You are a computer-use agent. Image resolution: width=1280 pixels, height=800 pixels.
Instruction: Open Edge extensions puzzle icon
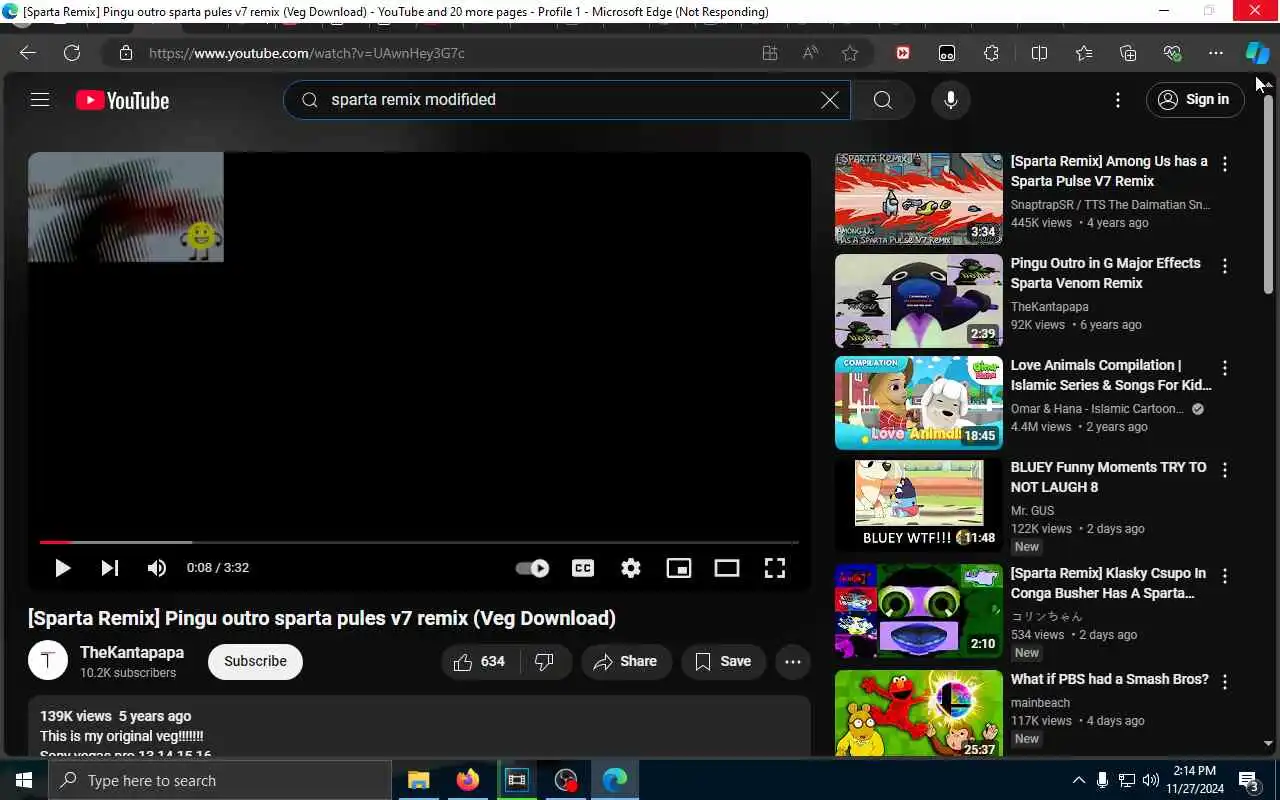click(991, 53)
